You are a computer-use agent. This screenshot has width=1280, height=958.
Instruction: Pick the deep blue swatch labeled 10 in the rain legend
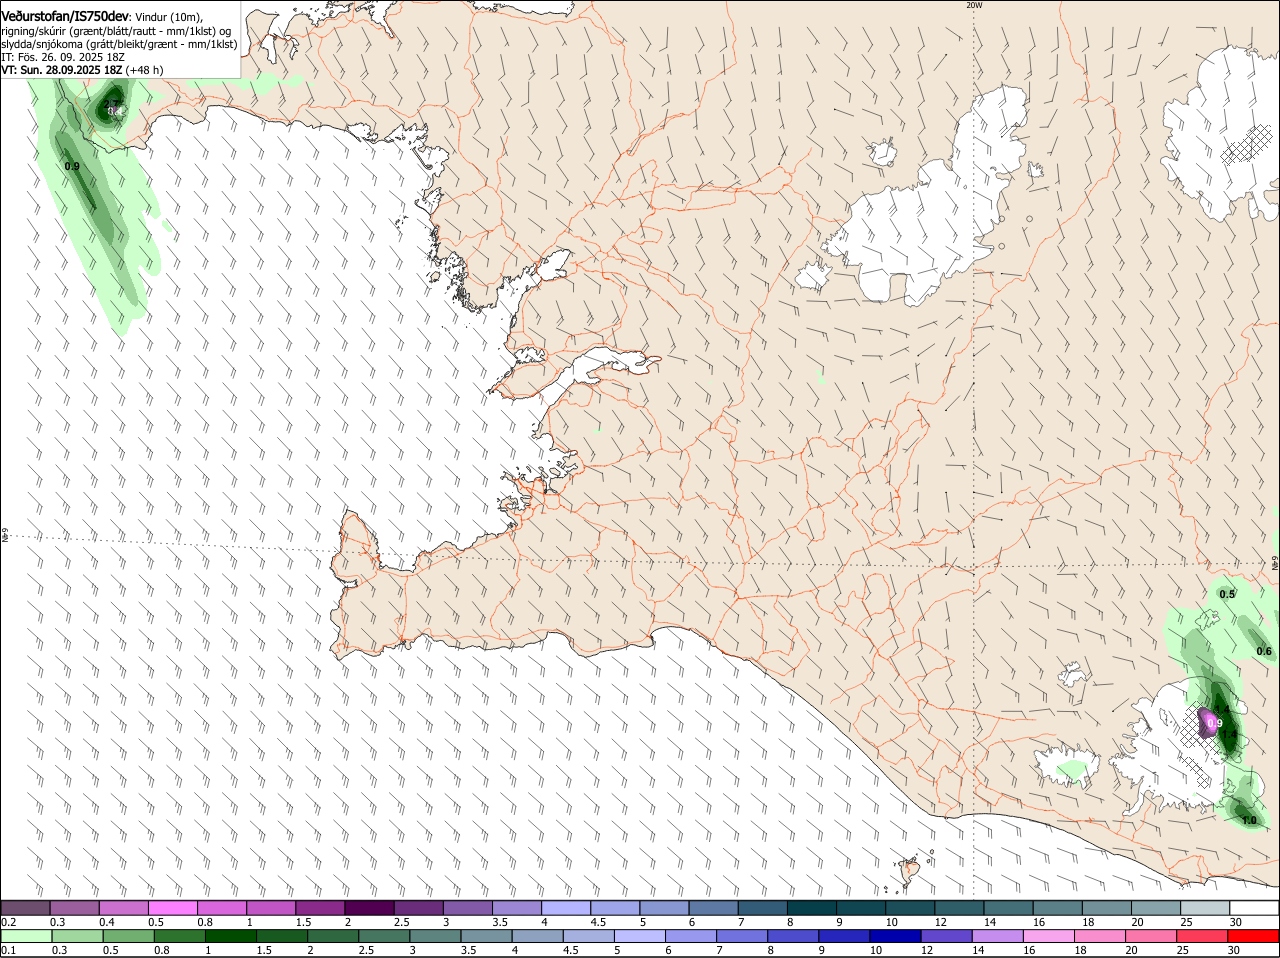895,937
